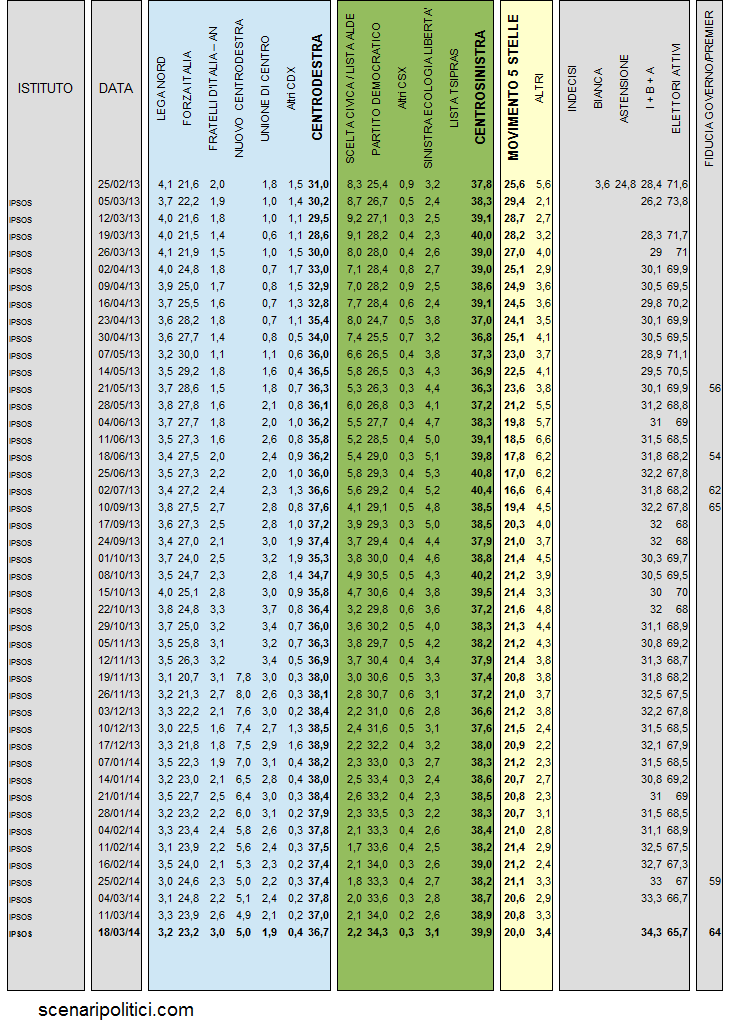Select the LEGA NORD column header

[x=161, y=89]
